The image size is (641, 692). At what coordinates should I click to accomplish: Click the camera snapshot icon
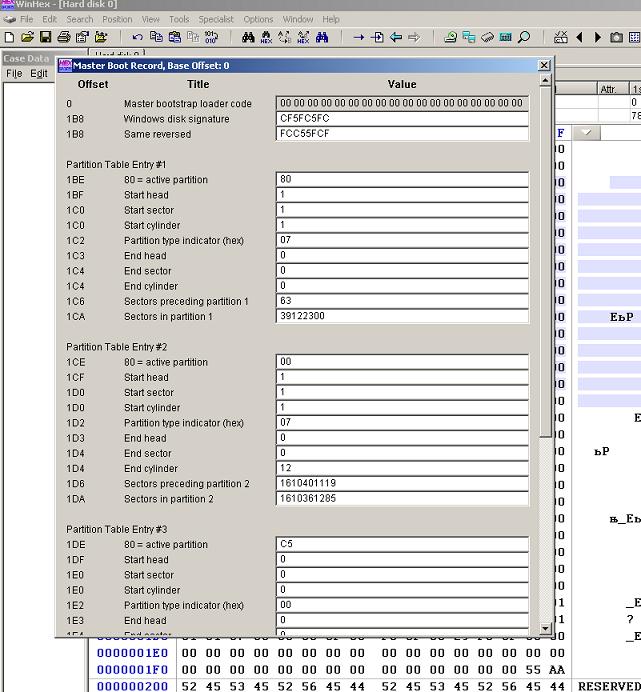pos(617,38)
